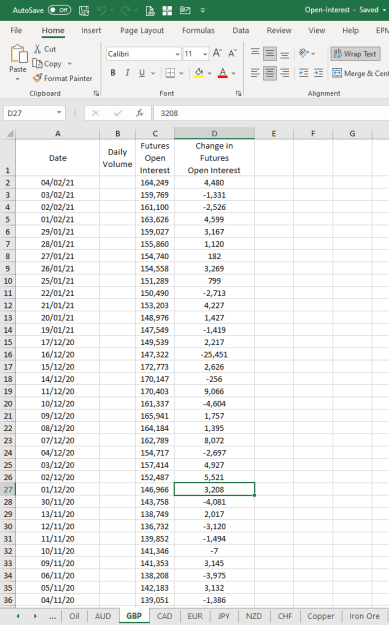Viewport: 389px width, 625px height.
Task: Click Align Right icon
Action: pos(285,73)
